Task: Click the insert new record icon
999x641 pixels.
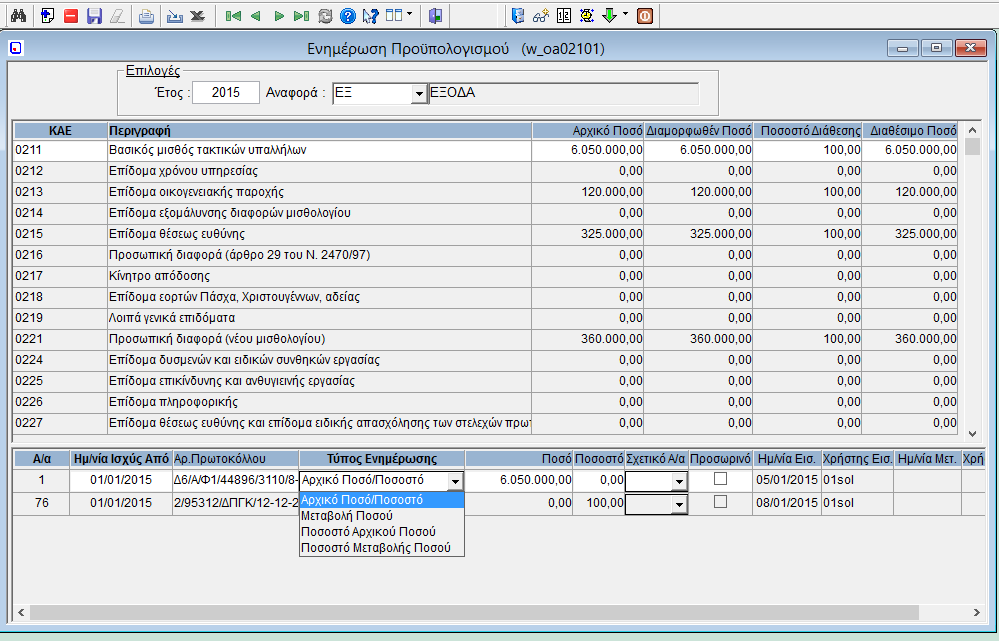Action: click(47, 15)
